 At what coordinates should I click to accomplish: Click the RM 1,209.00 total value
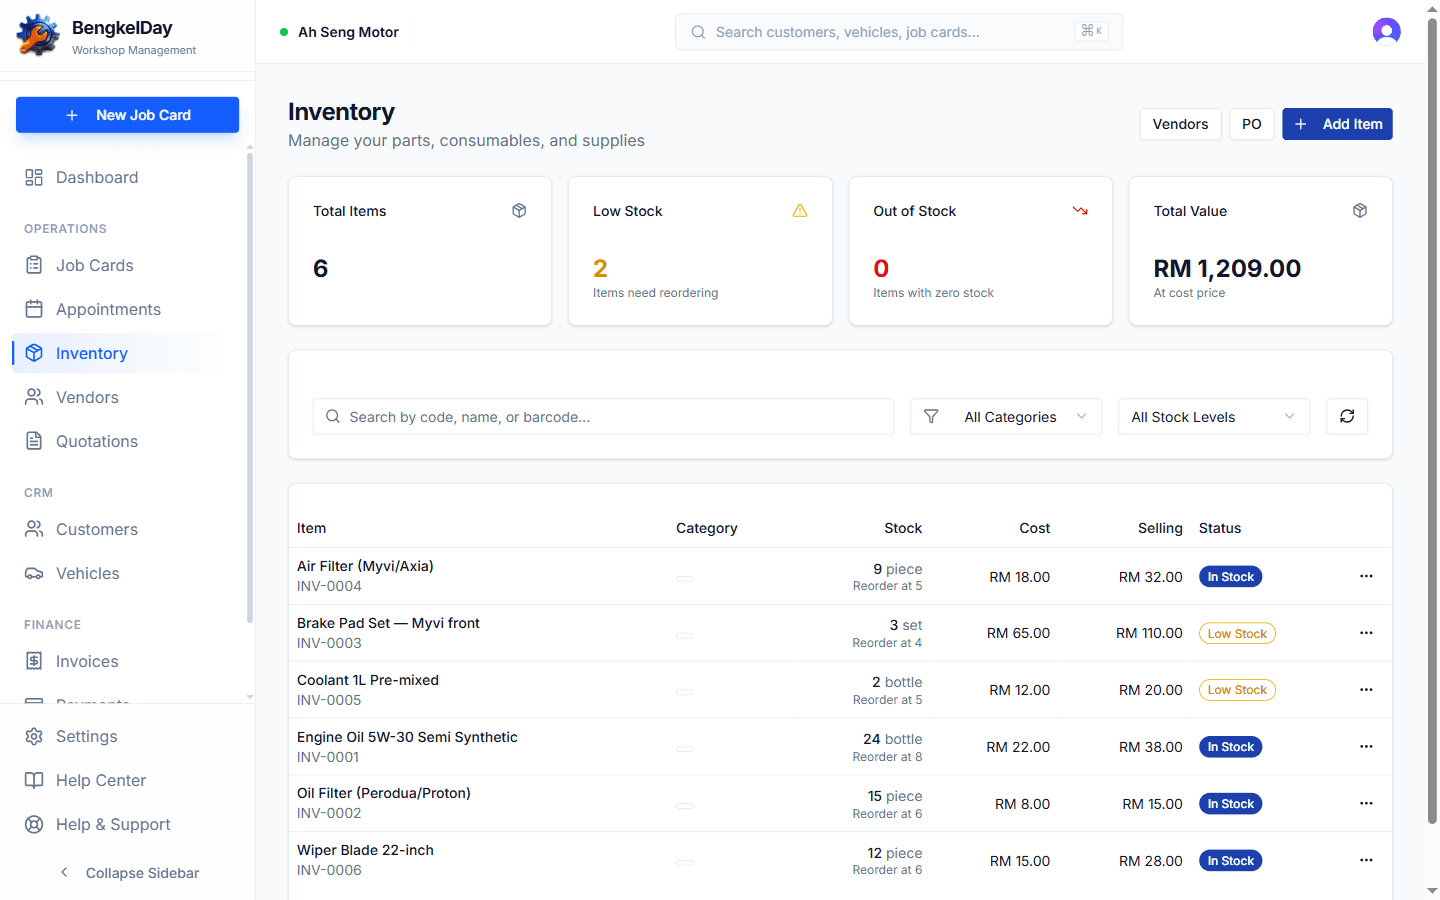click(1227, 268)
